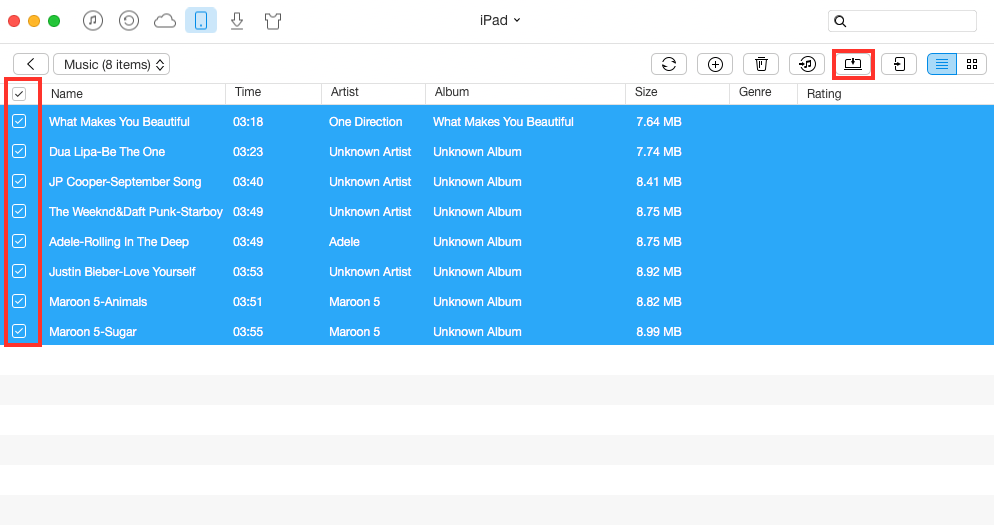Image resolution: width=994 pixels, height=526 pixels.
Task: Sort by the Album column header
Action: [x=451, y=92]
